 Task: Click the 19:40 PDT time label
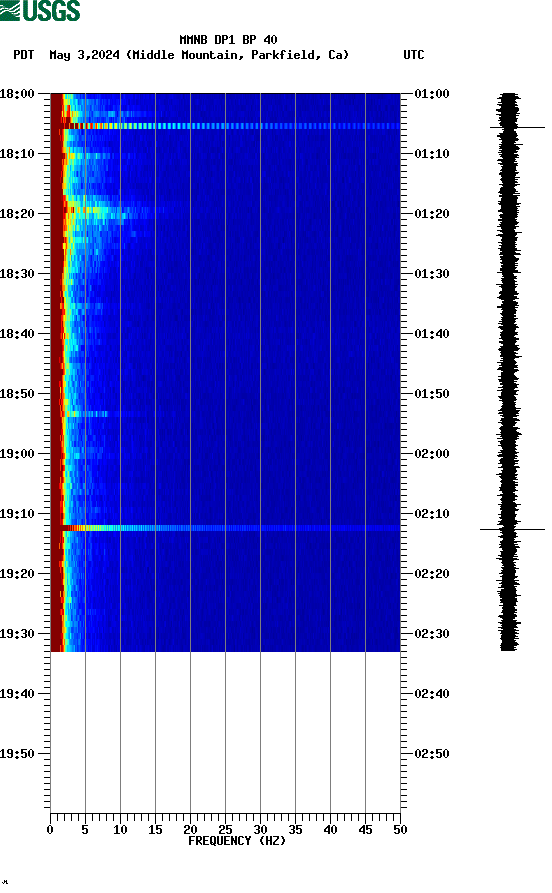pos(17,694)
